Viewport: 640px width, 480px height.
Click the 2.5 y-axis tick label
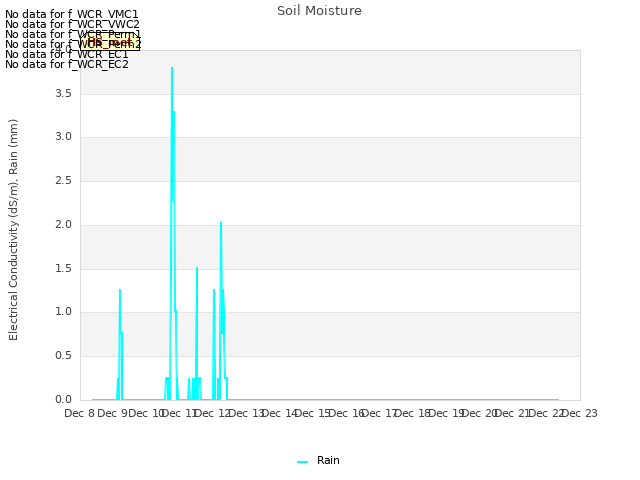63,181
